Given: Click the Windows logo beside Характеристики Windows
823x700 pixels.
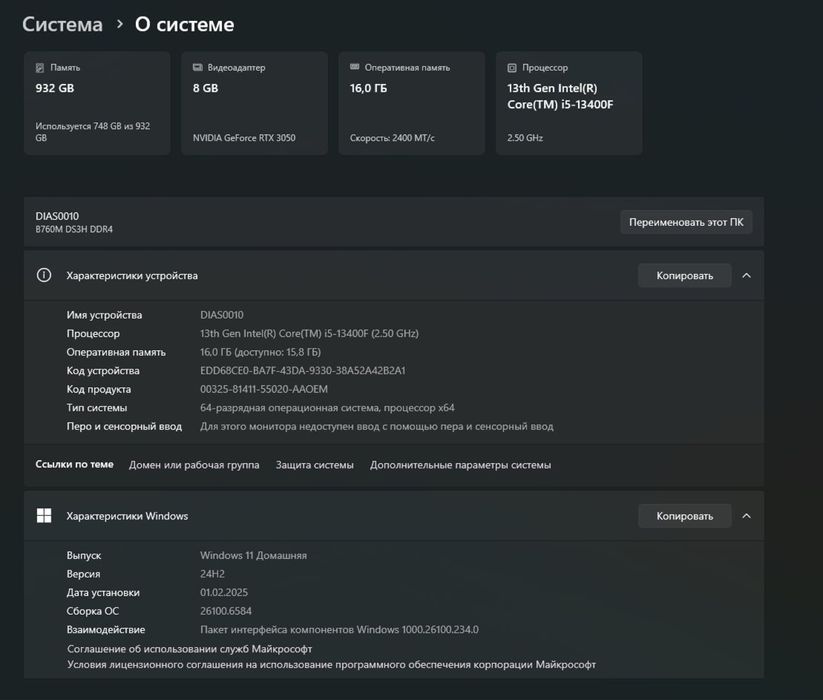Looking at the screenshot, I should click(44, 516).
